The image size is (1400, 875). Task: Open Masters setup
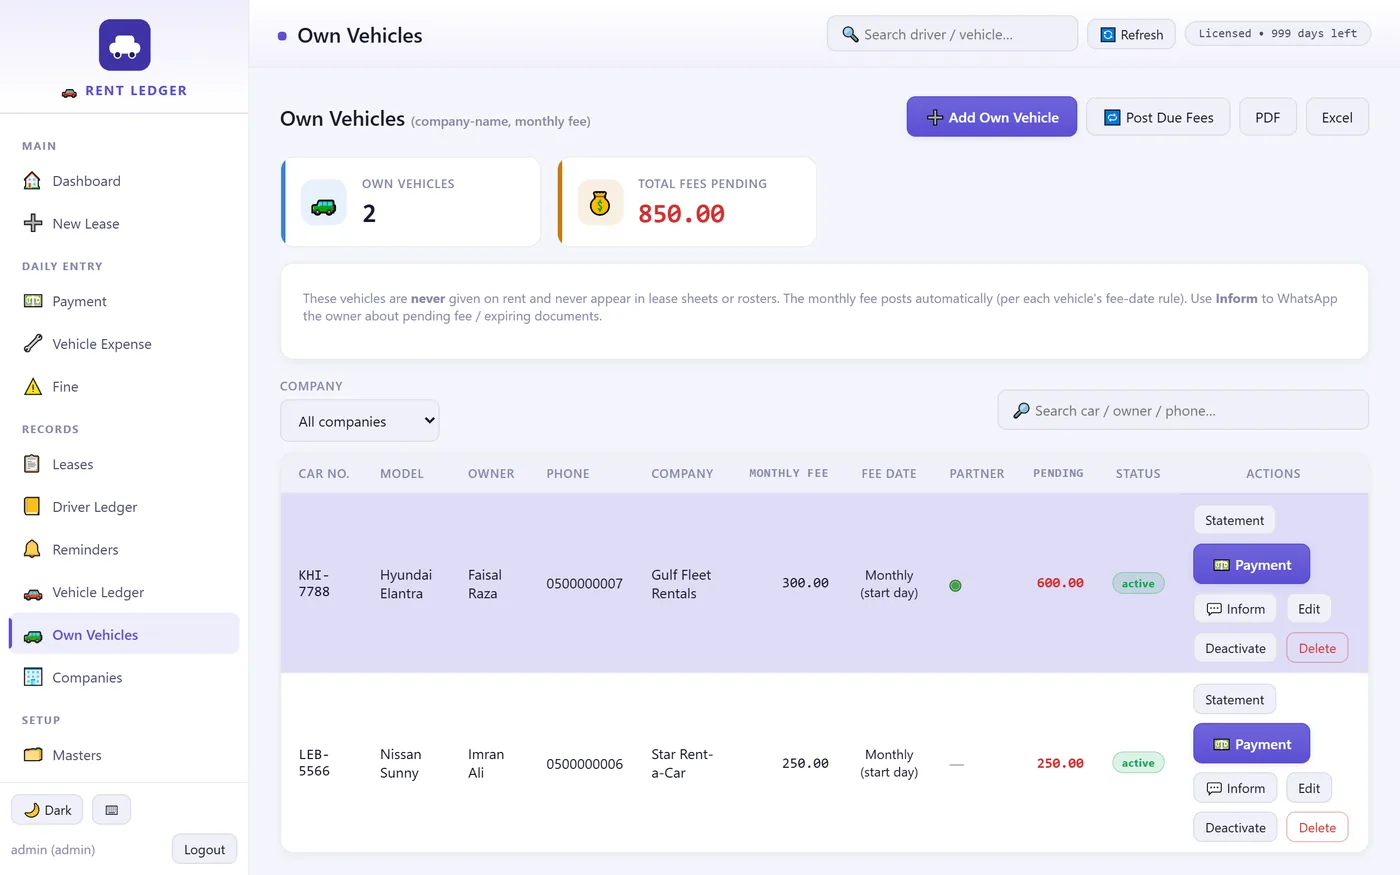pyautogui.click(x=124, y=755)
